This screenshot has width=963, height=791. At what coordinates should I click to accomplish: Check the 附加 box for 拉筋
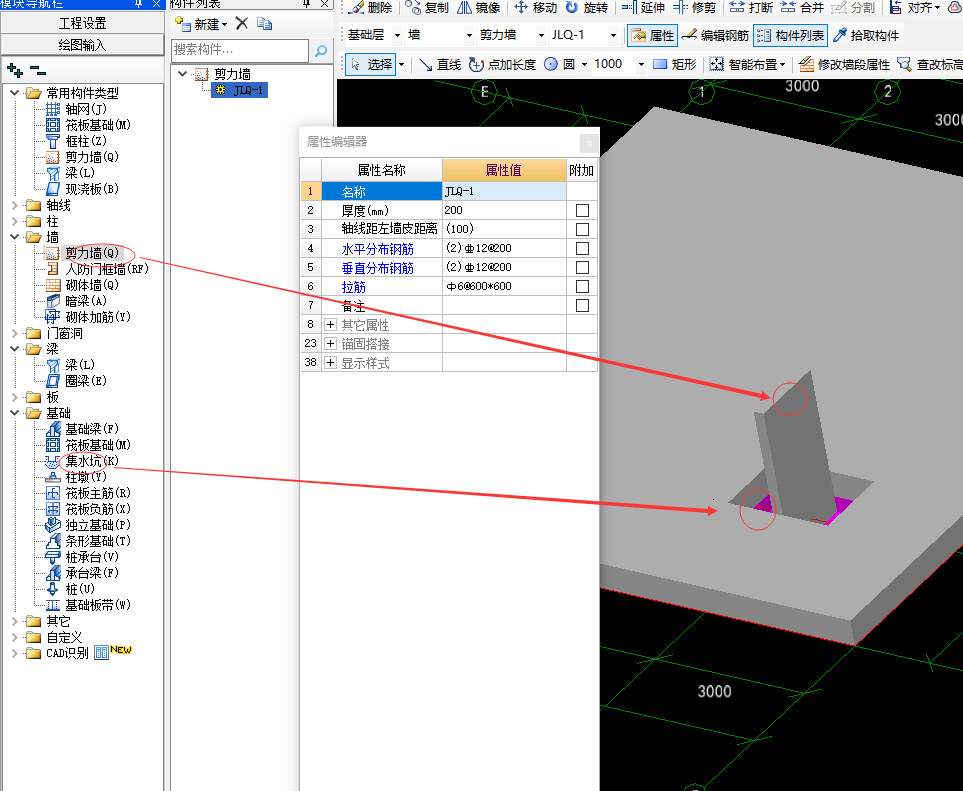(582, 287)
